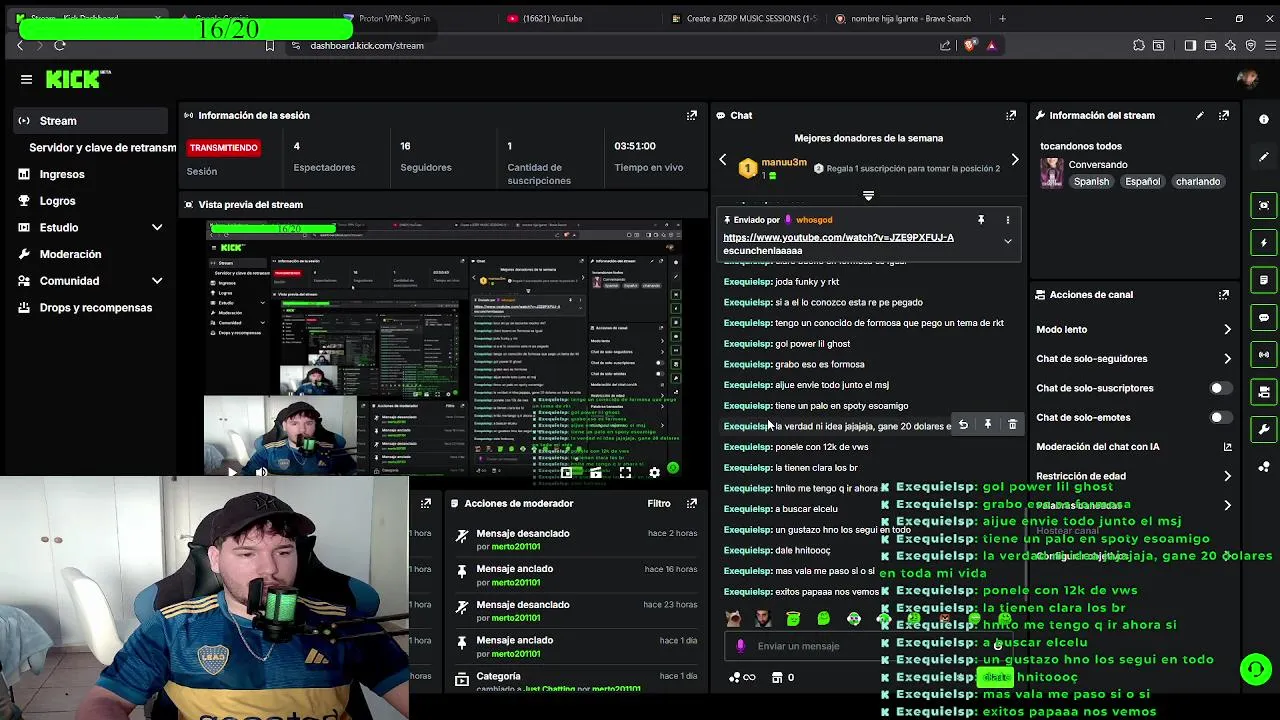Pin the hovered chat message
Viewport: 1280px width, 720px height.
[x=988, y=425]
